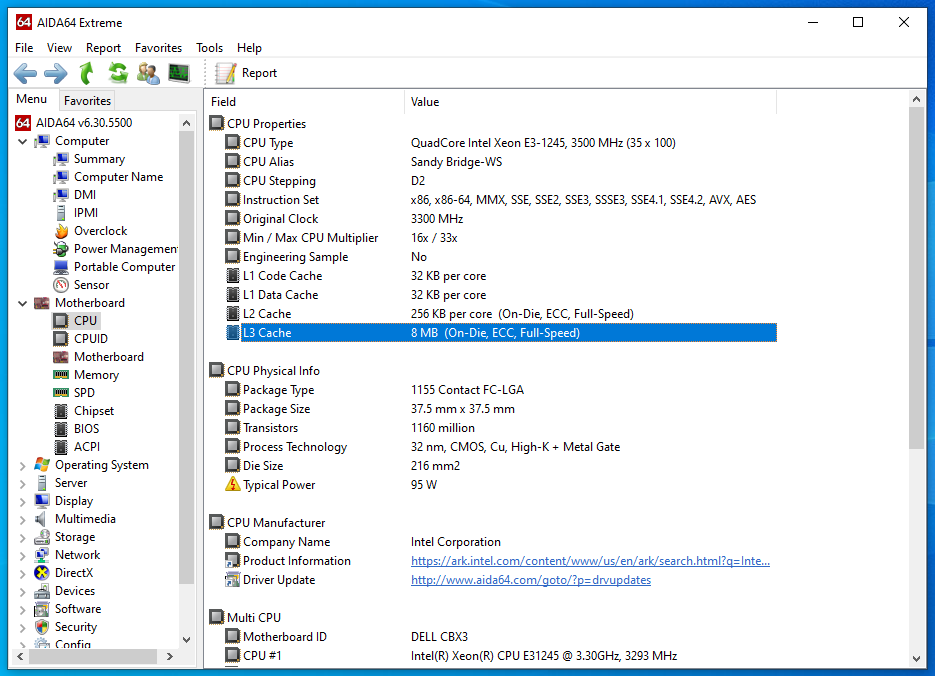Image resolution: width=935 pixels, height=676 pixels.
Task: Expand the Operating System node
Action: point(23,465)
